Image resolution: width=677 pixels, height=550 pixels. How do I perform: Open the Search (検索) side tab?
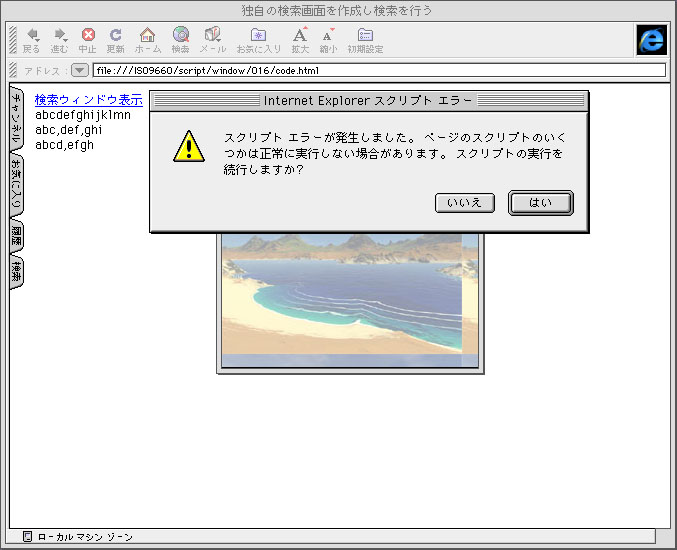[x=16, y=273]
